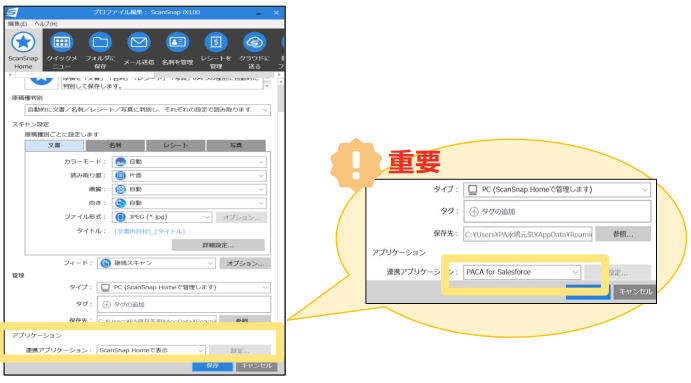
Task: Switch to the 文書 tab
Action: tap(54, 145)
